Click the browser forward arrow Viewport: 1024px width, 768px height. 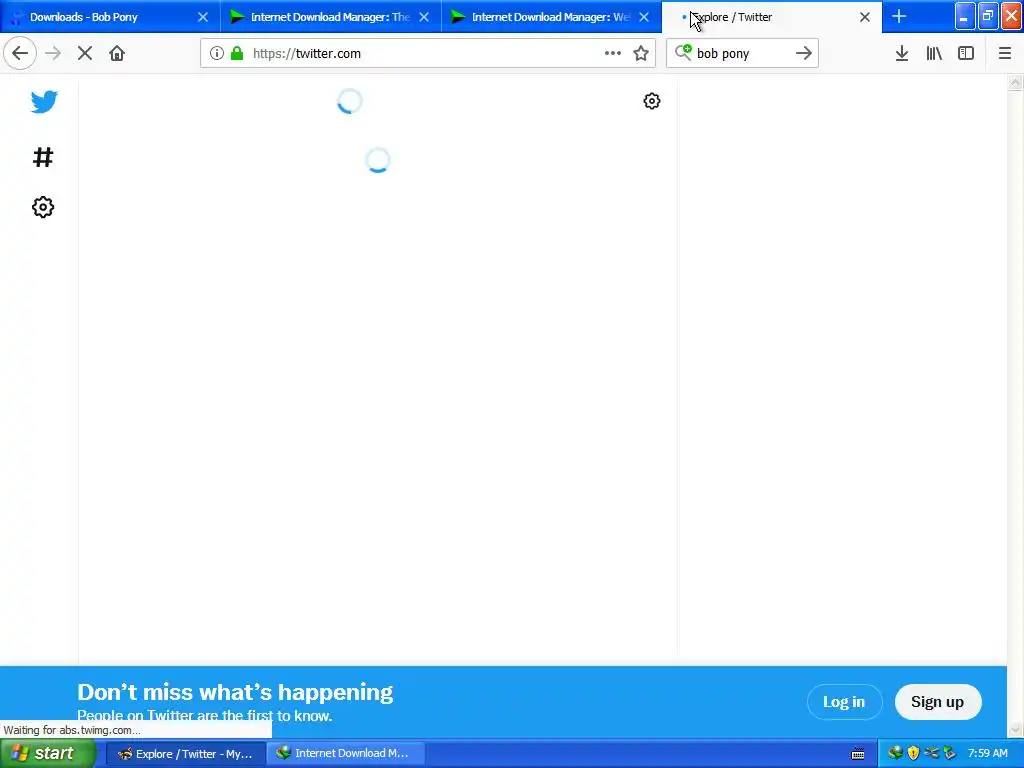53,54
